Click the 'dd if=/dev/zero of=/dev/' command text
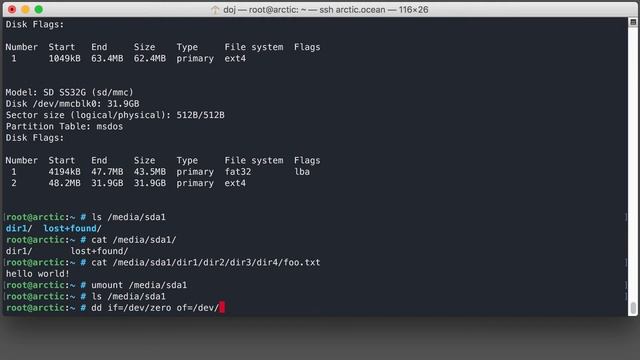 coord(155,308)
